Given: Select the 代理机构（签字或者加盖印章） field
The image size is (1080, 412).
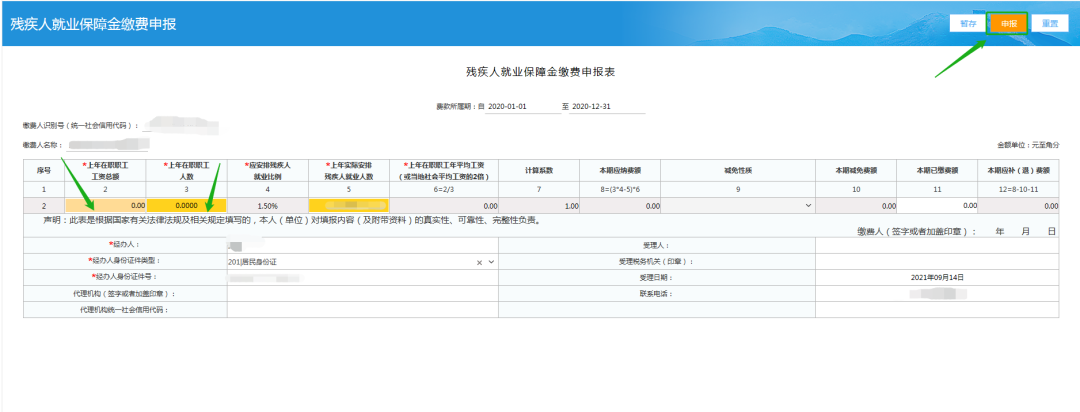Looking at the screenshot, I should (x=363, y=293).
